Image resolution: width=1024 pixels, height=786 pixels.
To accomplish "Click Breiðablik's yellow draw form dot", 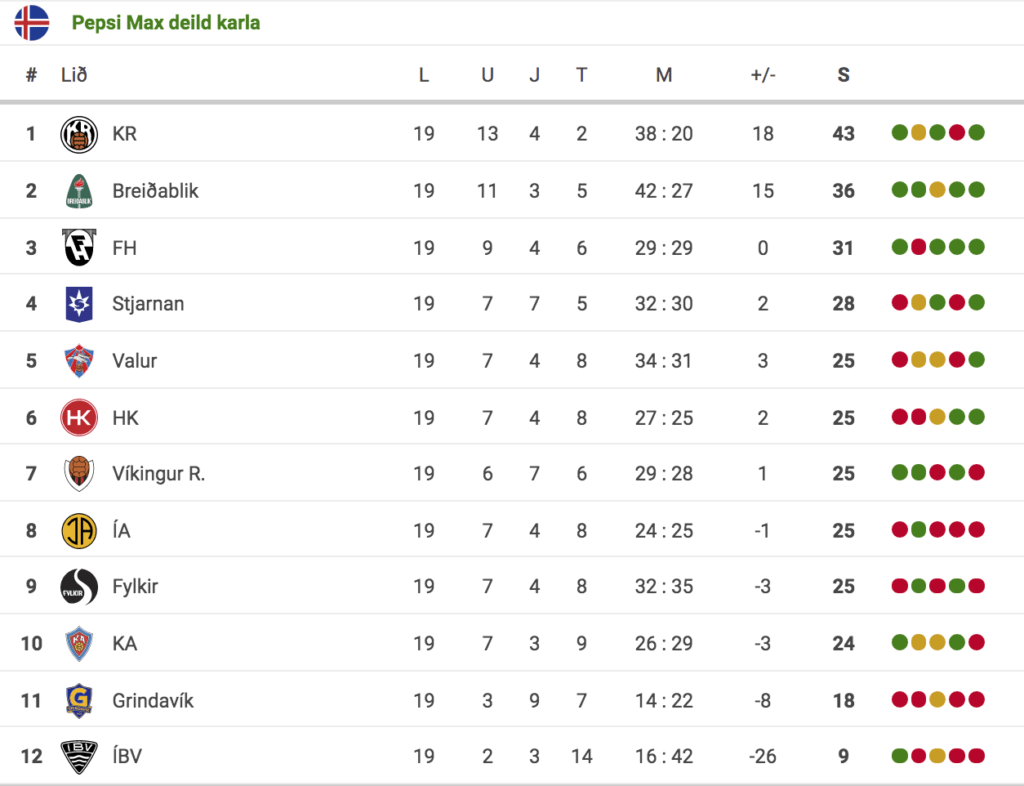I will (x=938, y=190).
